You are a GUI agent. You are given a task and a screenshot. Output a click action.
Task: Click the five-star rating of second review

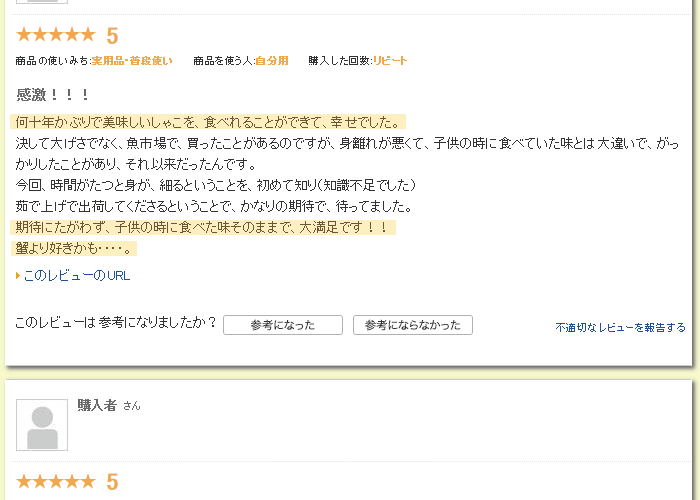point(56,481)
